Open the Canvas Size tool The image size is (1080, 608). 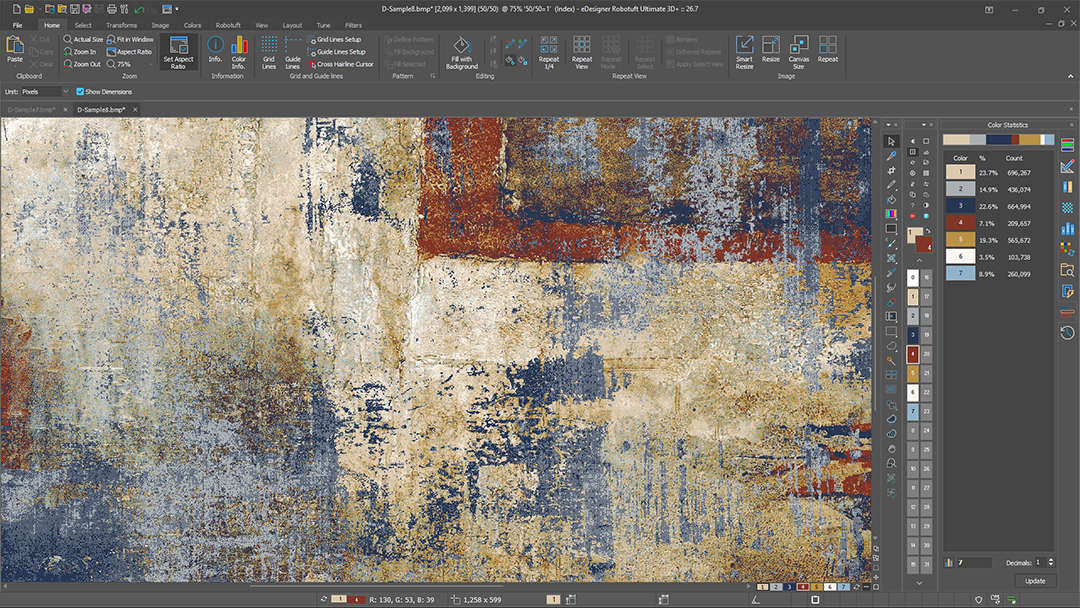pyautogui.click(x=799, y=52)
